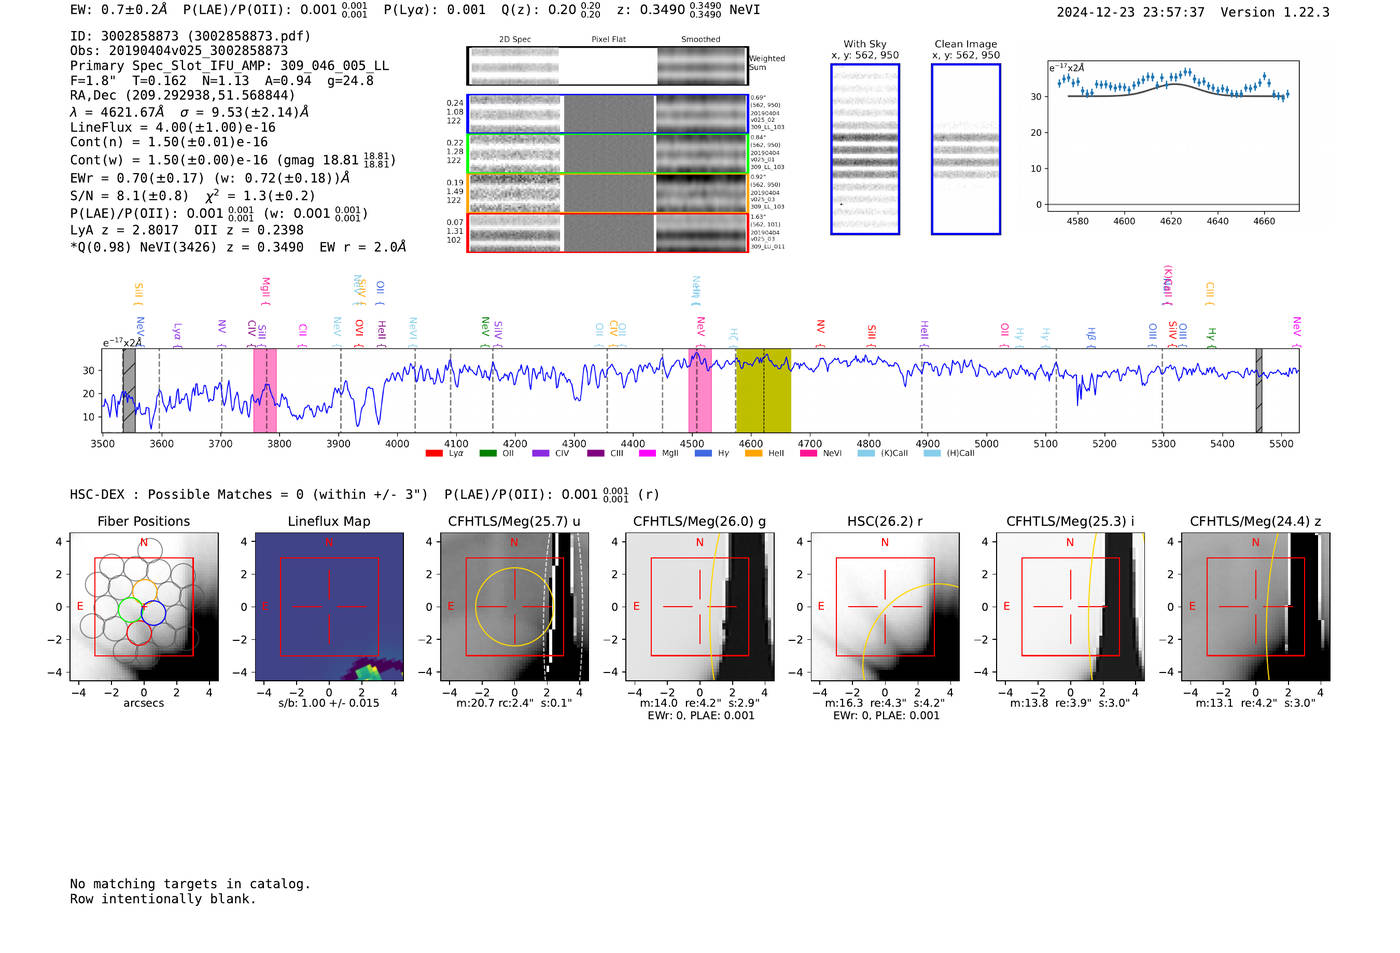The width and height of the screenshot is (1400, 953).
Task: Click the HSC-DEX Possible Matches line
Action: [x=365, y=494]
